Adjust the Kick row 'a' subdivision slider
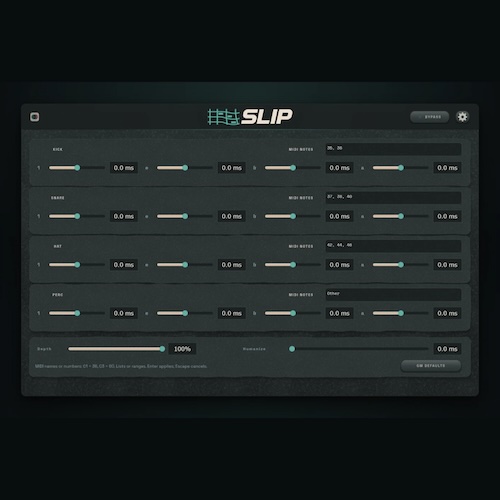Screen dimensions: 500x500 [401, 168]
